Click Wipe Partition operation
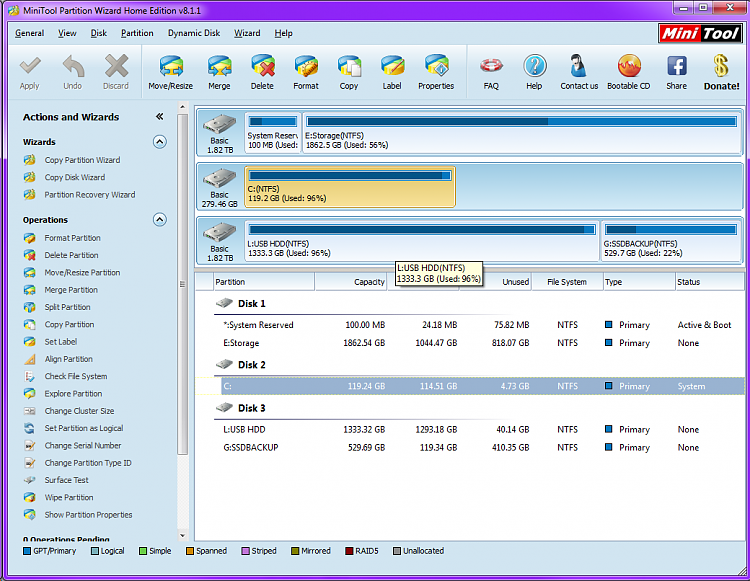Image resolution: width=750 pixels, height=581 pixels. tap(69, 497)
